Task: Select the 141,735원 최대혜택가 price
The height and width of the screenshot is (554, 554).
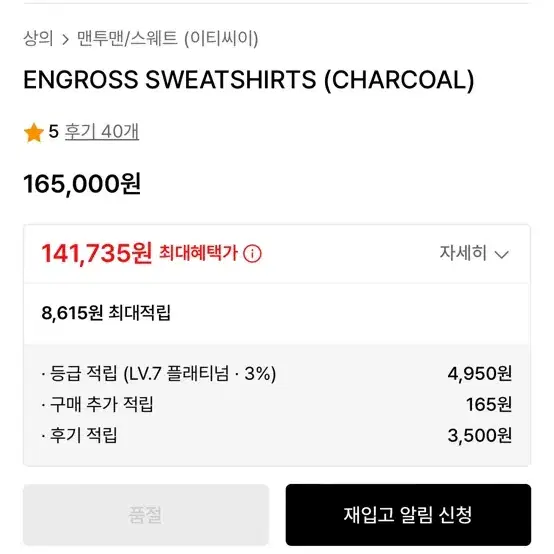Action: pos(97,254)
